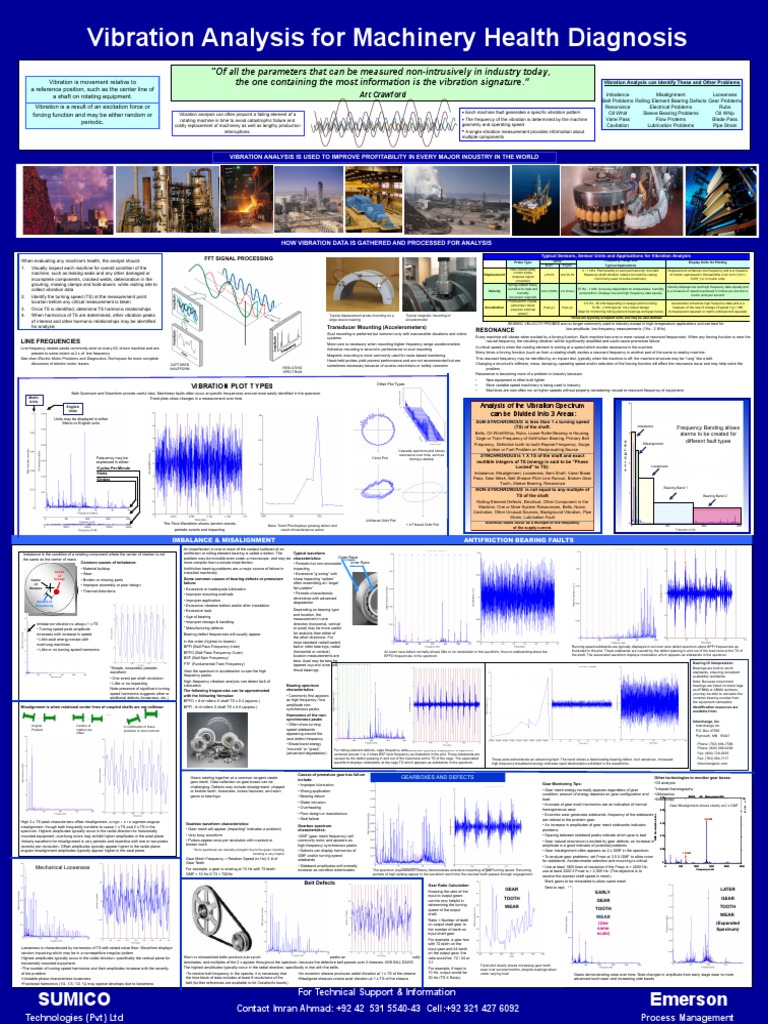Click the overlapping sine waves illustration
768x1024 pixels.
point(382,123)
